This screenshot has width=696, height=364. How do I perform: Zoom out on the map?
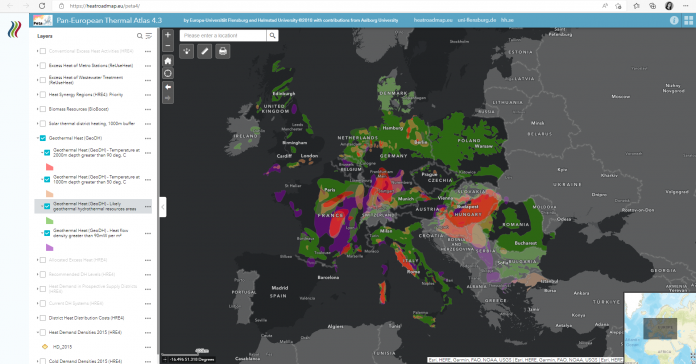[x=168, y=46]
